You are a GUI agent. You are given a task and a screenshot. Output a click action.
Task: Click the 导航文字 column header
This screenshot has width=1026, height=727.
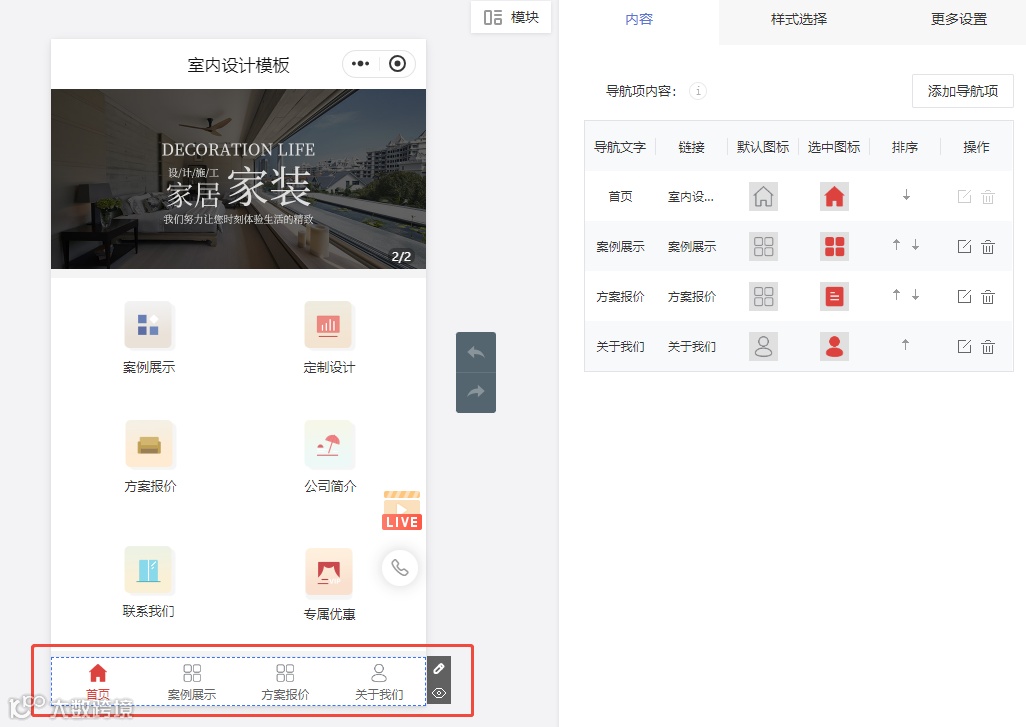point(619,147)
